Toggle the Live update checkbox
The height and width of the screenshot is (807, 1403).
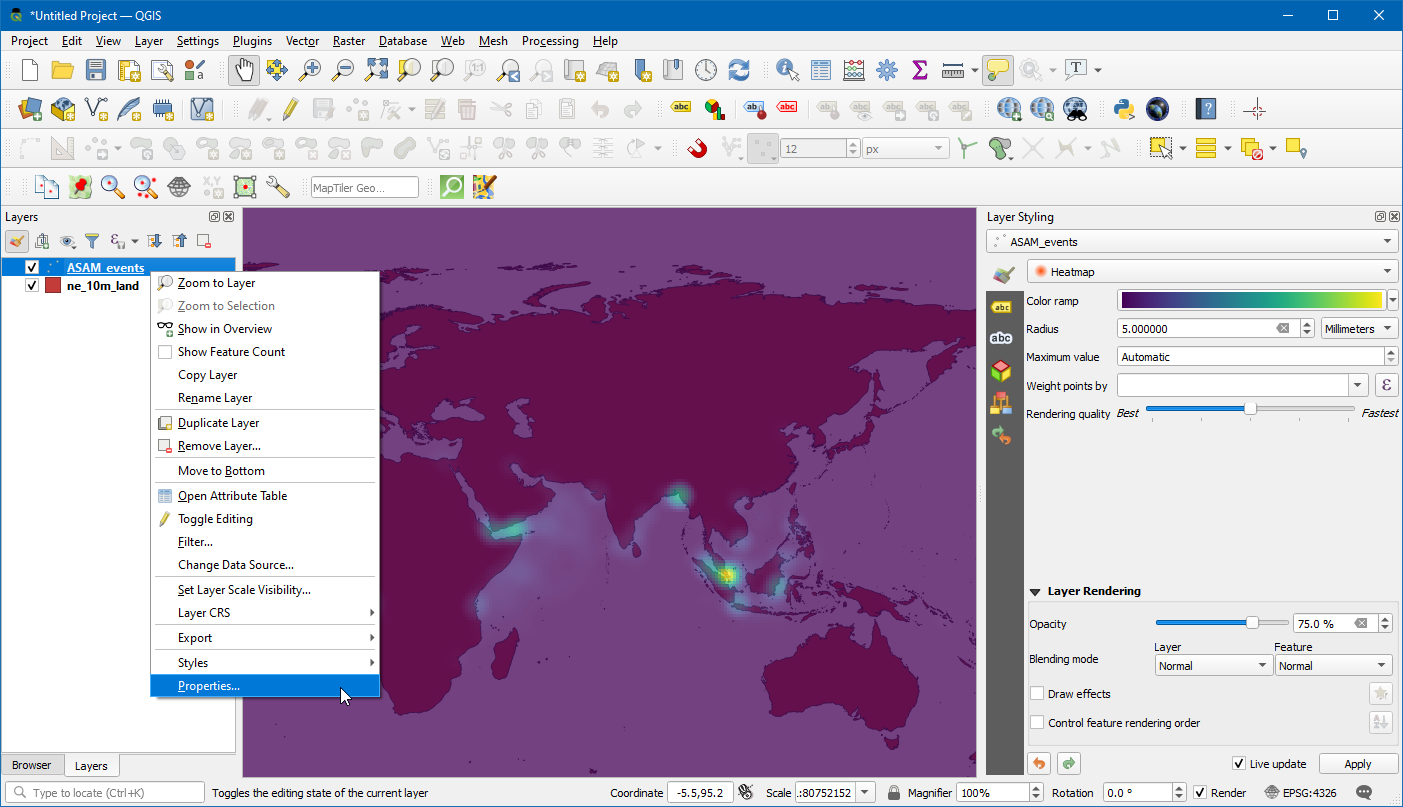(1239, 764)
